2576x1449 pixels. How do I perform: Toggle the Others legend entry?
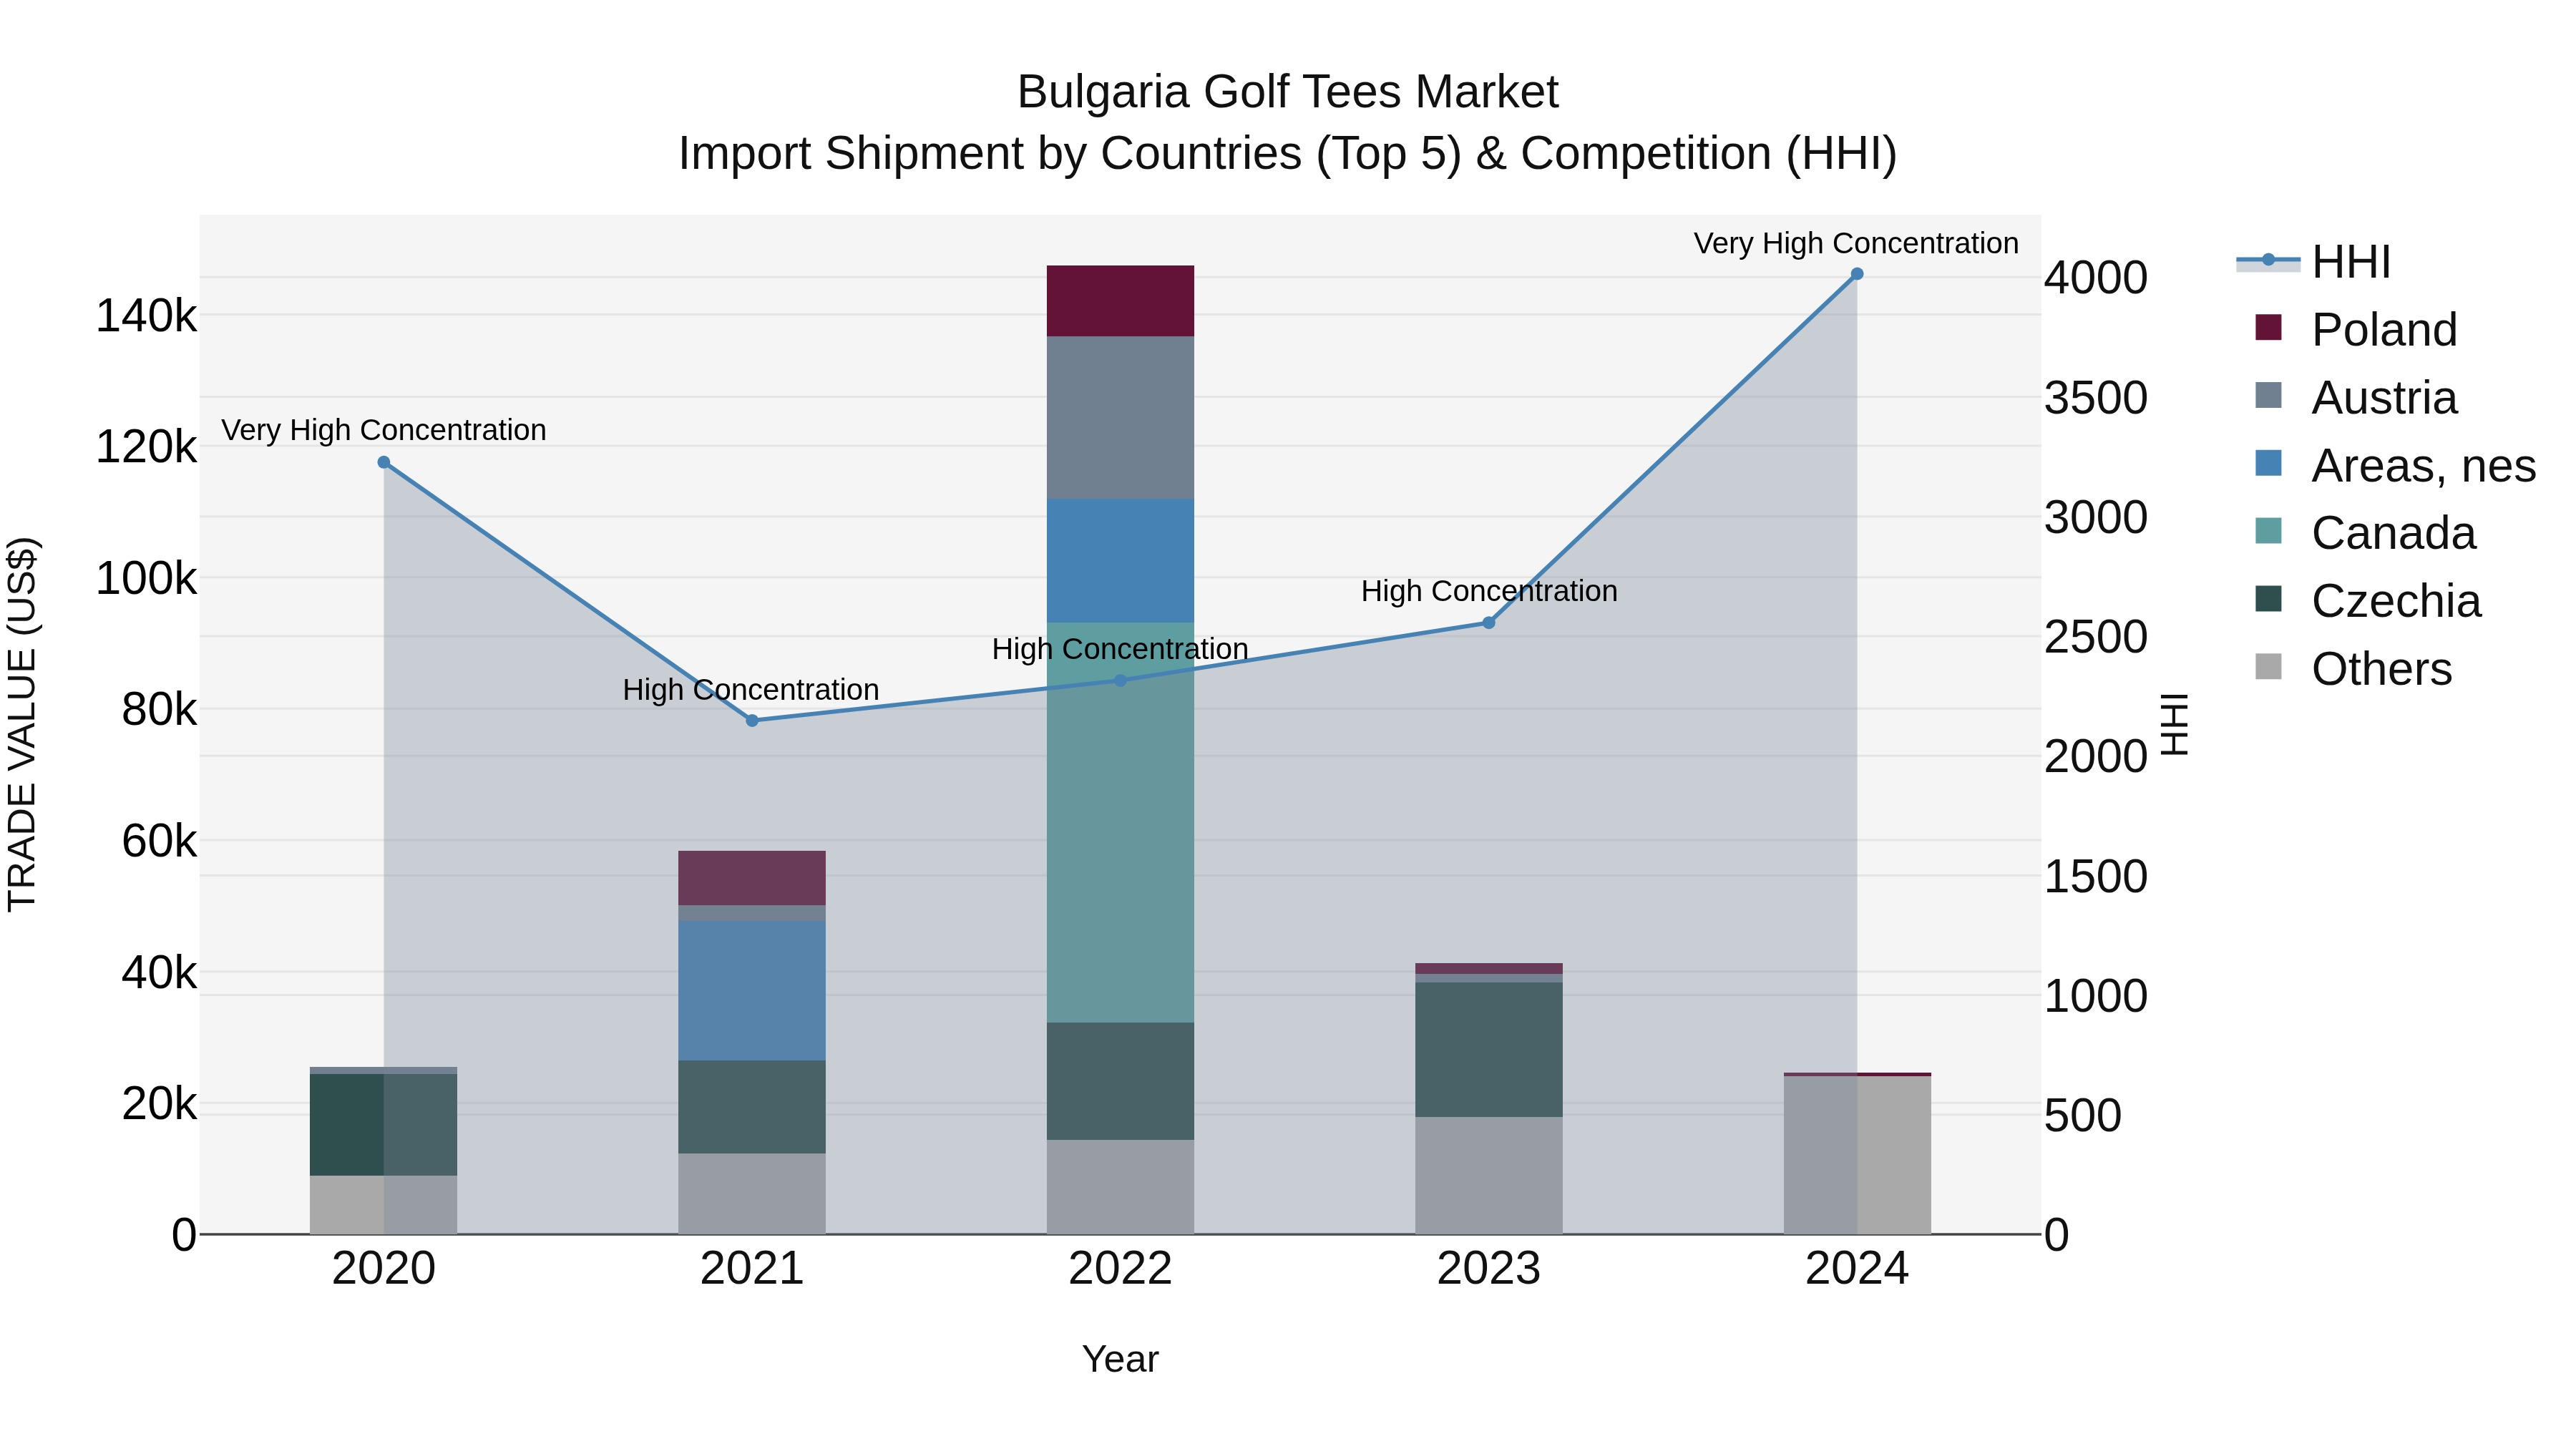[2353, 668]
